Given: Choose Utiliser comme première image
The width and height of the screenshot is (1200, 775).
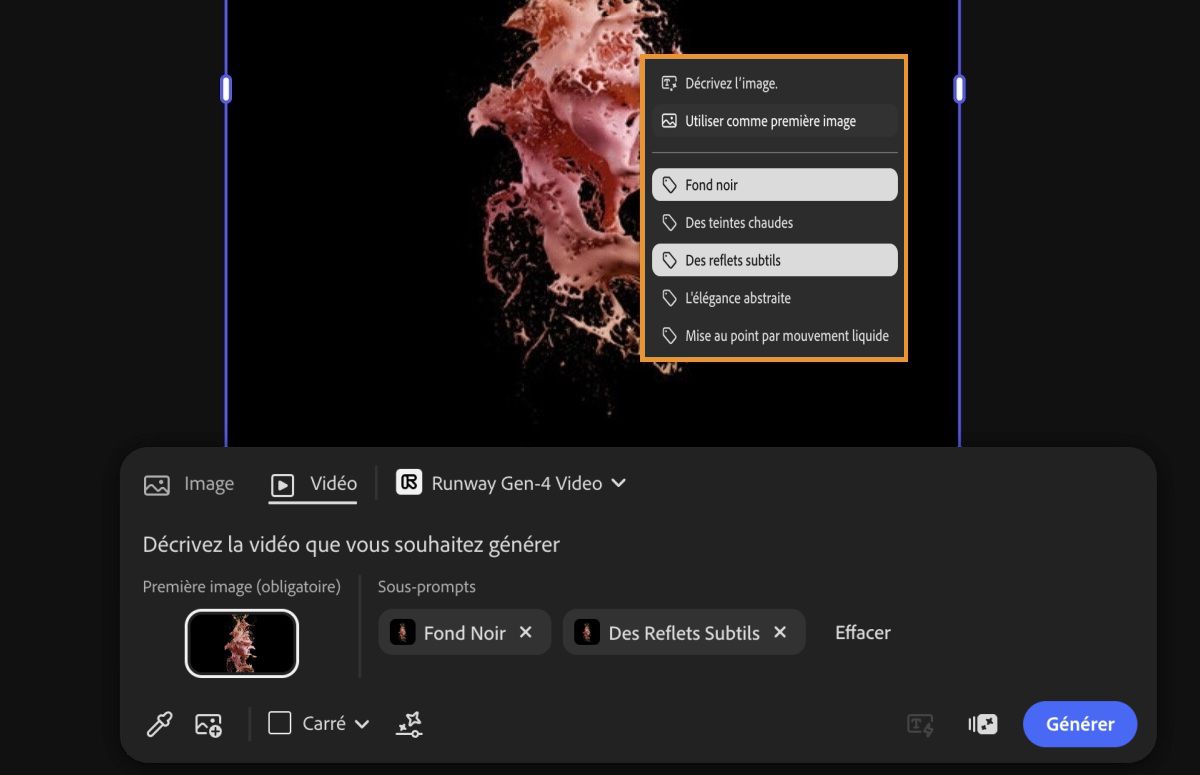Looking at the screenshot, I should point(774,121).
